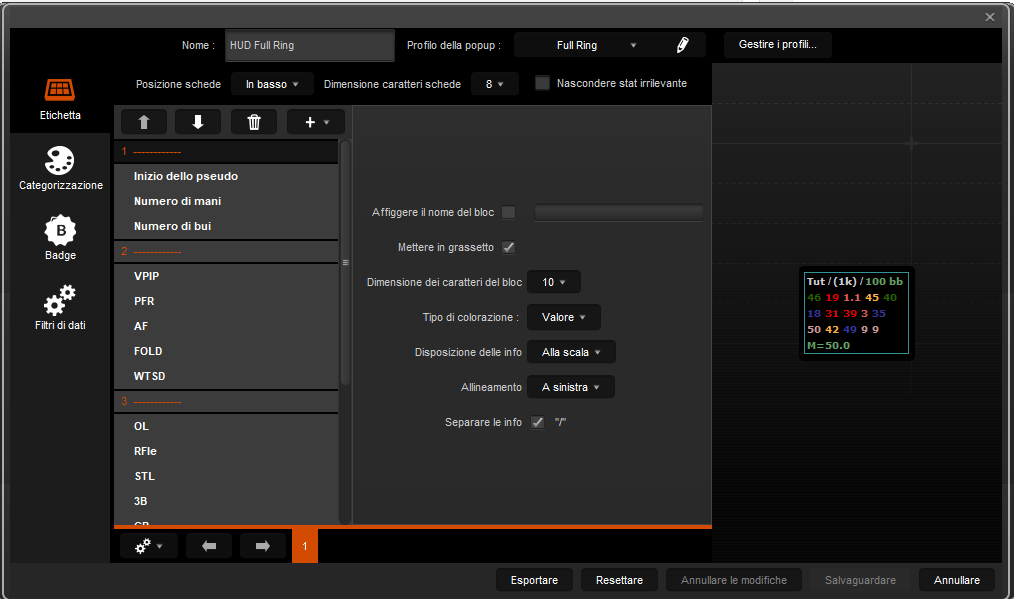Click the block name text field

pyautogui.click(x=618, y=212)
